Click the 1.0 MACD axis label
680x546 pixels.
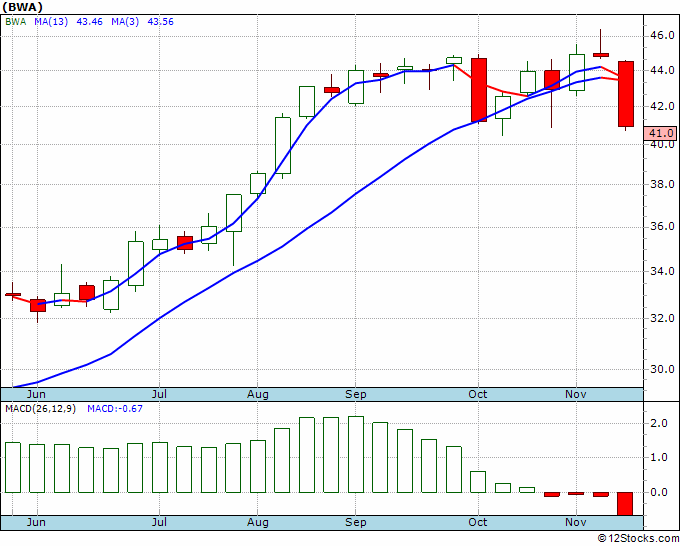[659, 458]
